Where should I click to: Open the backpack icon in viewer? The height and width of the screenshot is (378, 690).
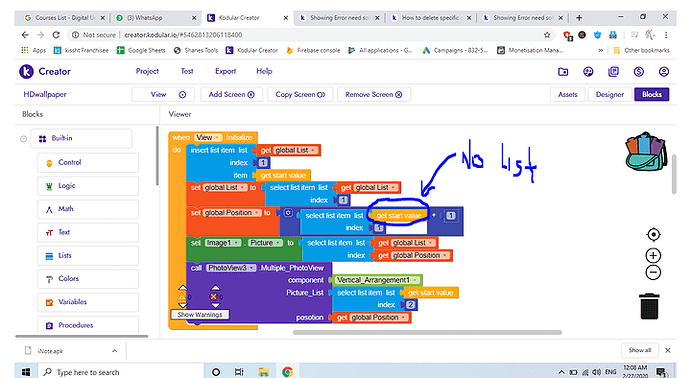click(x=646, y=151)
